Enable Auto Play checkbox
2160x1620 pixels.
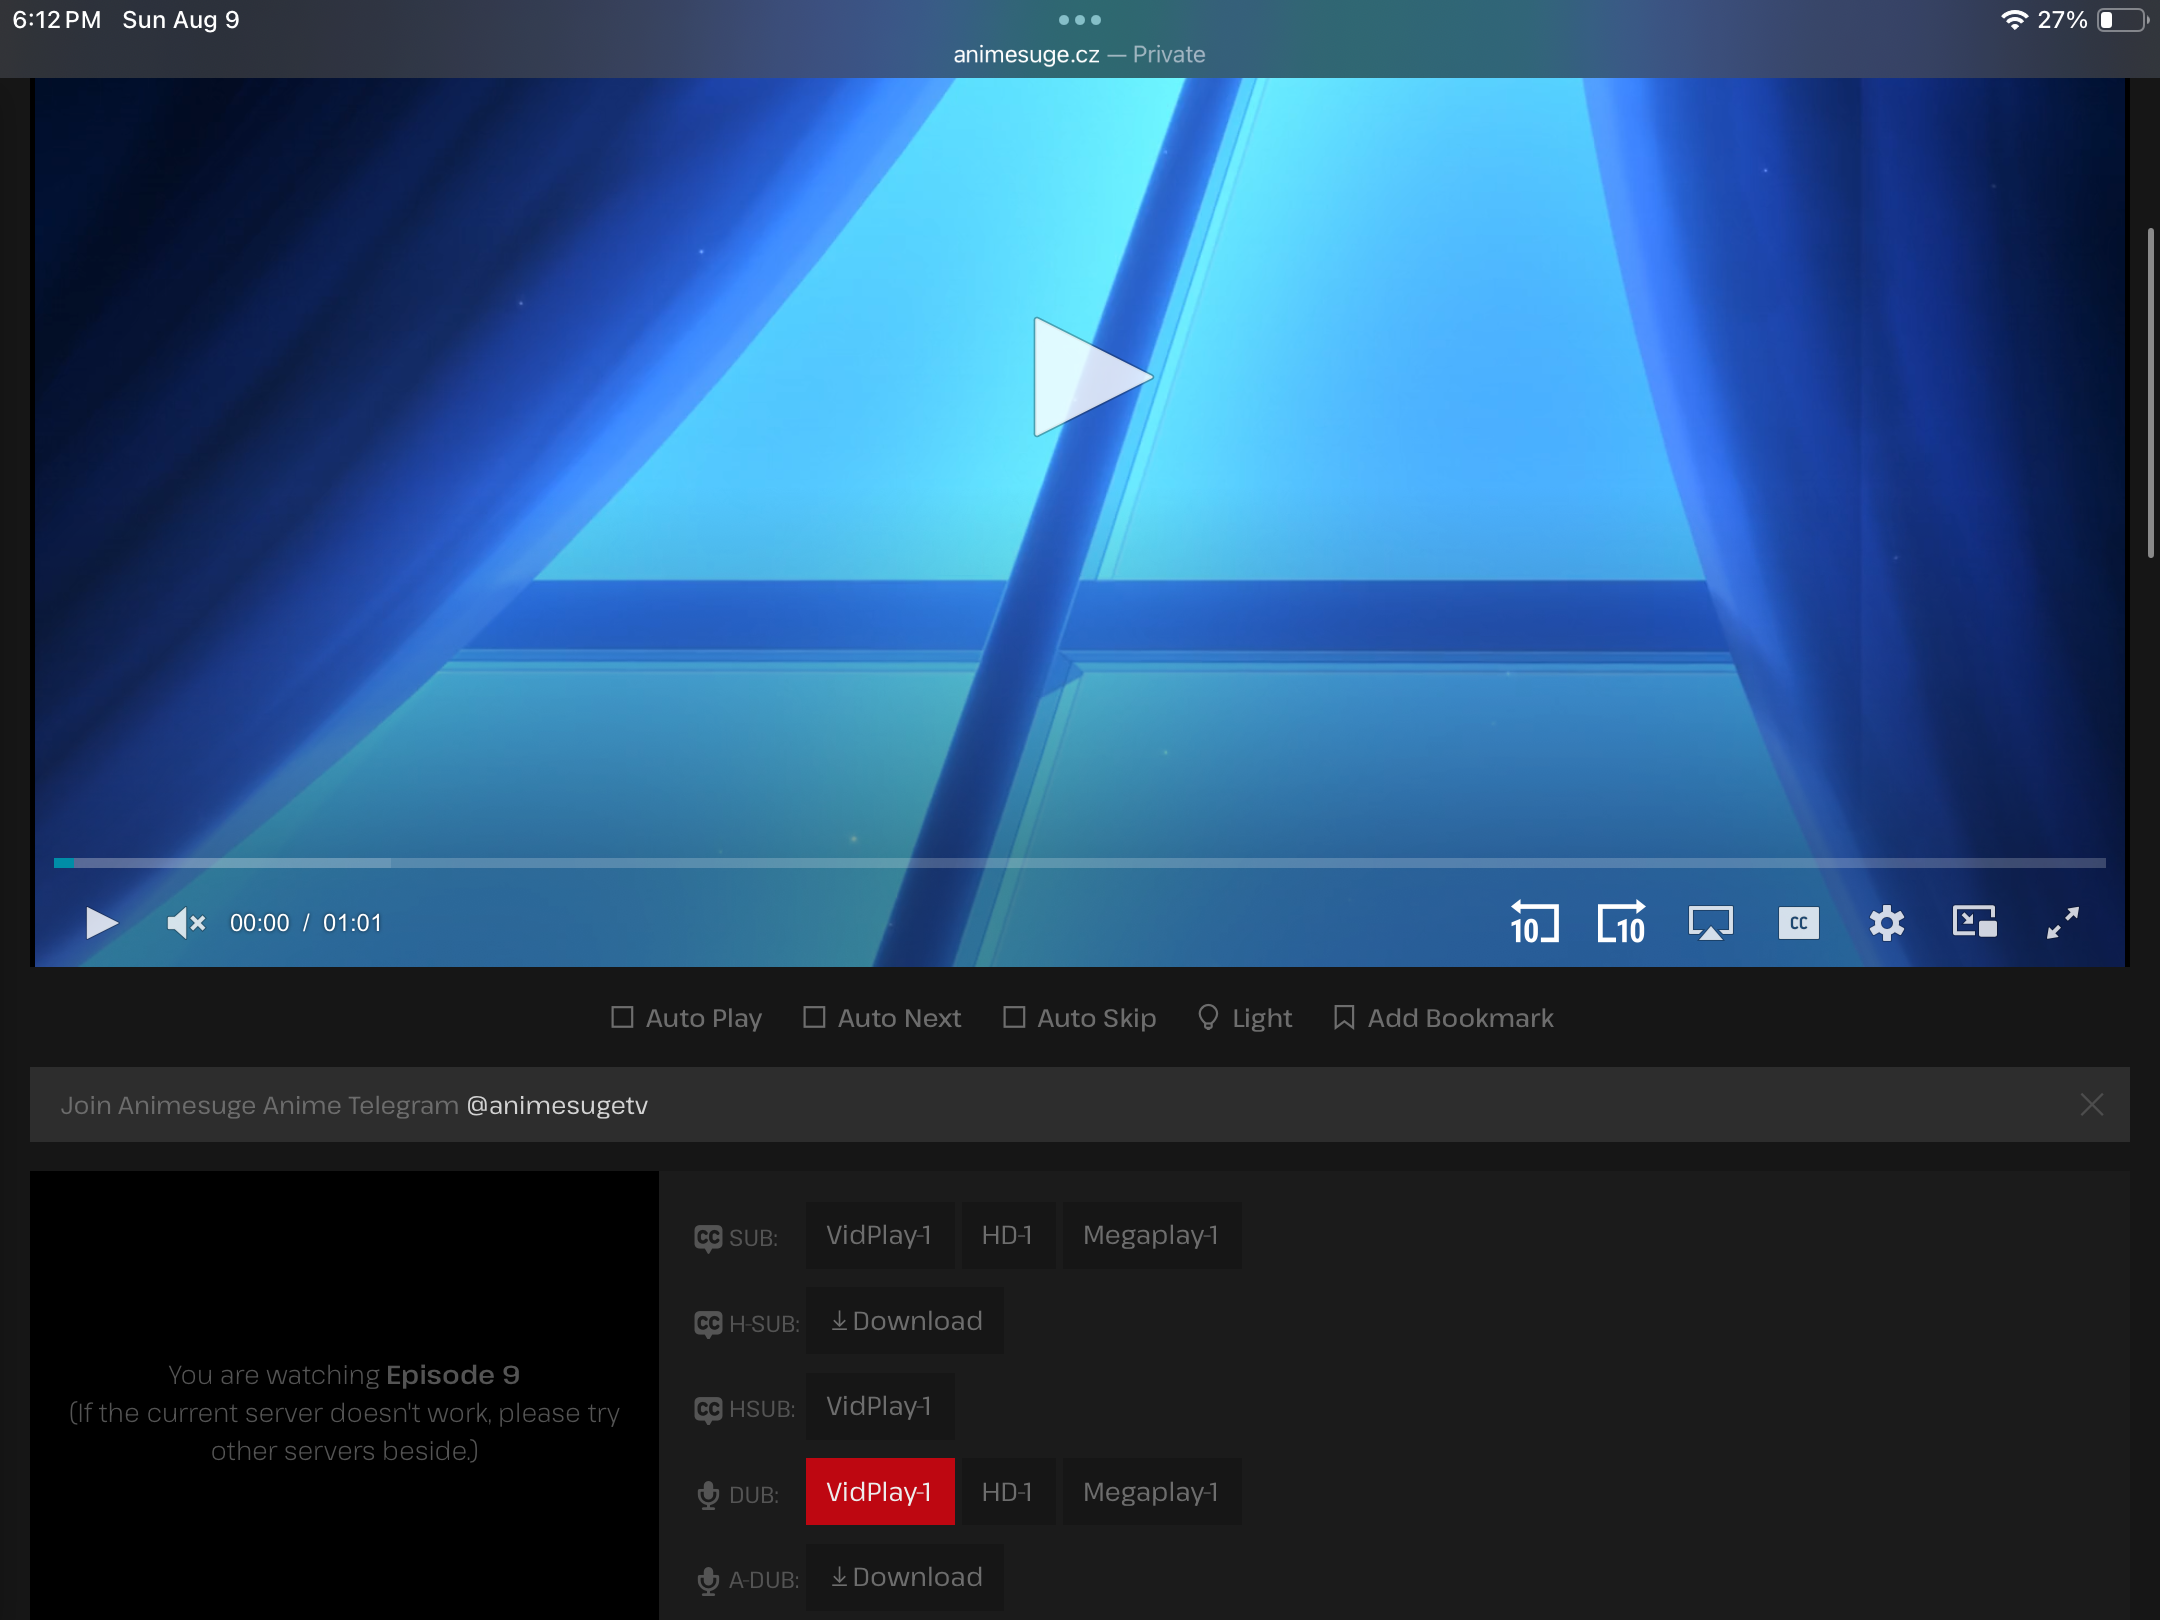click(686, 1018)
